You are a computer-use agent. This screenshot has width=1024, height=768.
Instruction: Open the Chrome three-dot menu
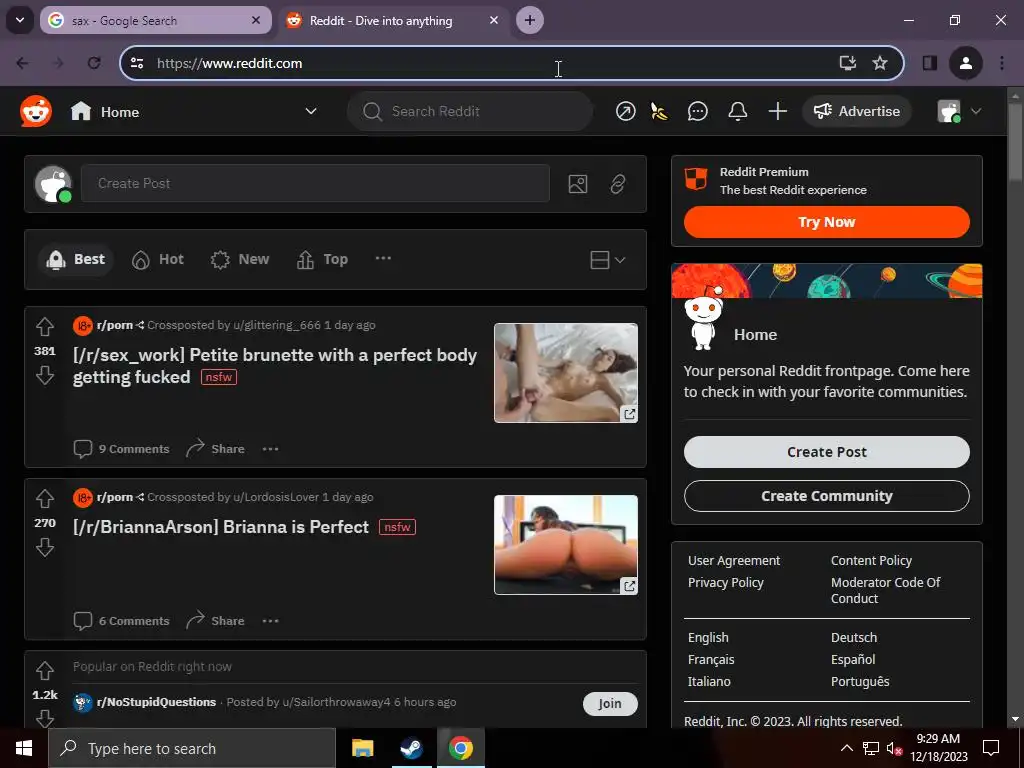[x=1002, y=63]
